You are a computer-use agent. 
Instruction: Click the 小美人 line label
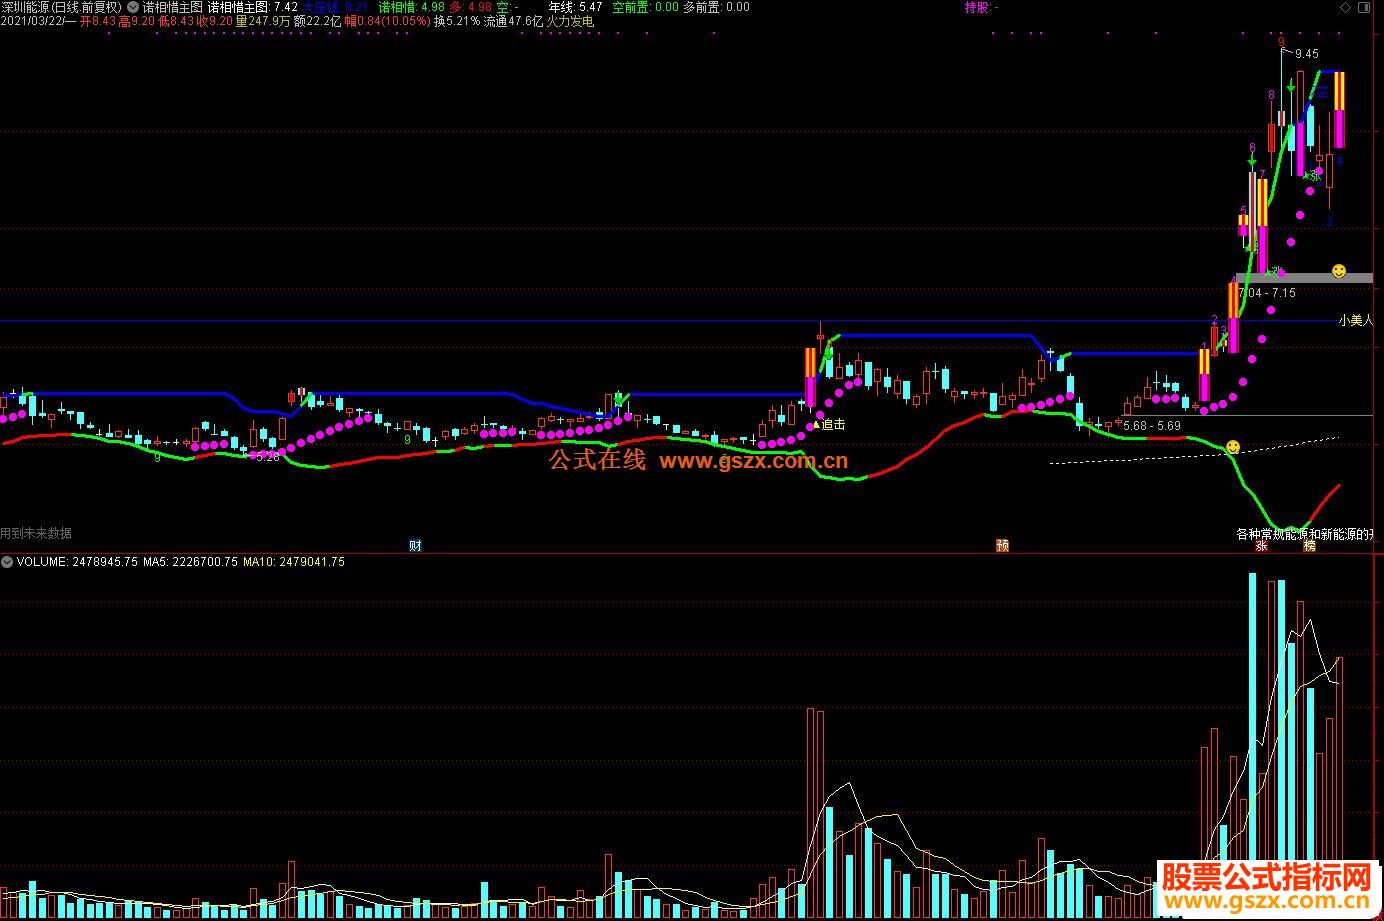pos(1356,321)
